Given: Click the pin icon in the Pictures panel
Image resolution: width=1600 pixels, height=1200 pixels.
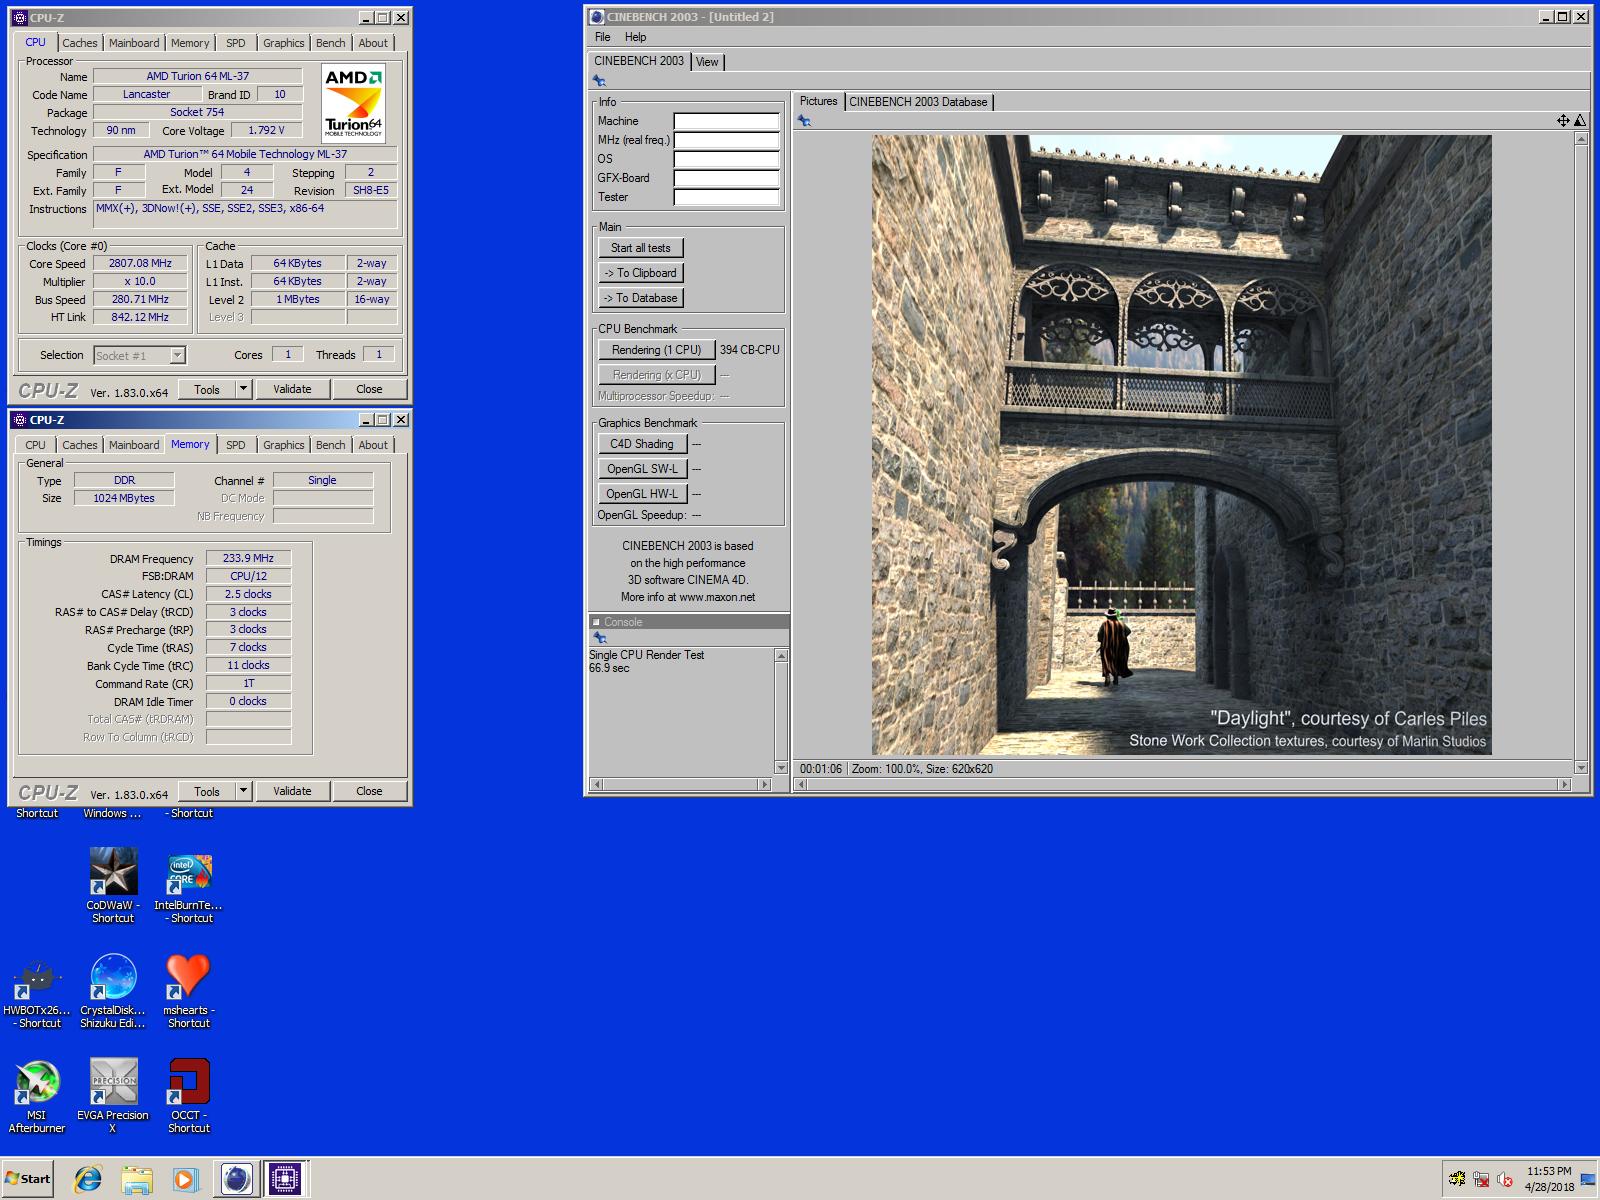Looking at the screenshot, I should point(804,121).
